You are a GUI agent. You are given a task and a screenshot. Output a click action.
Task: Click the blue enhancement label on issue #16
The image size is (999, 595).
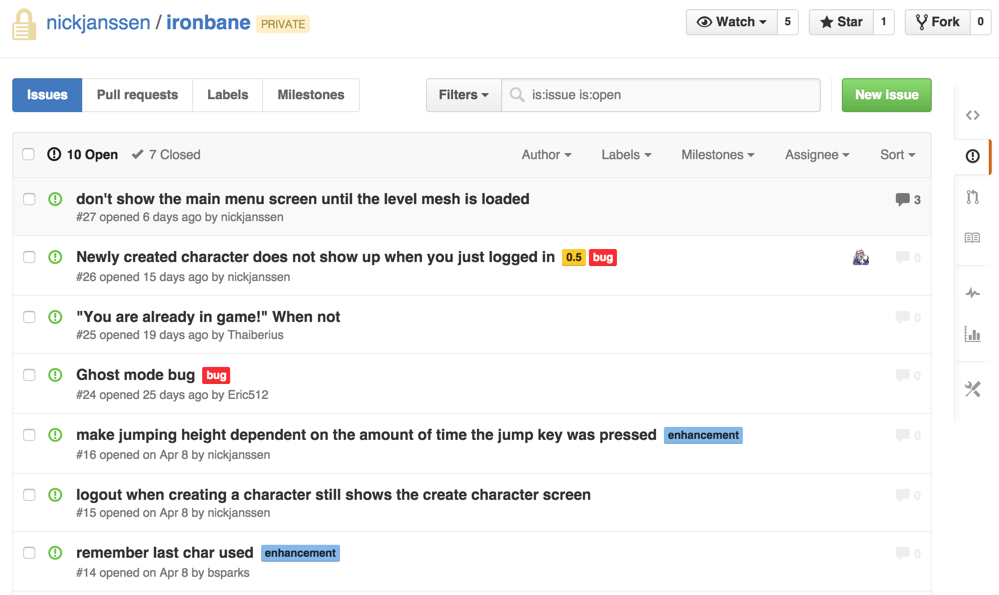pyautogui.click(x=703, y=435)
